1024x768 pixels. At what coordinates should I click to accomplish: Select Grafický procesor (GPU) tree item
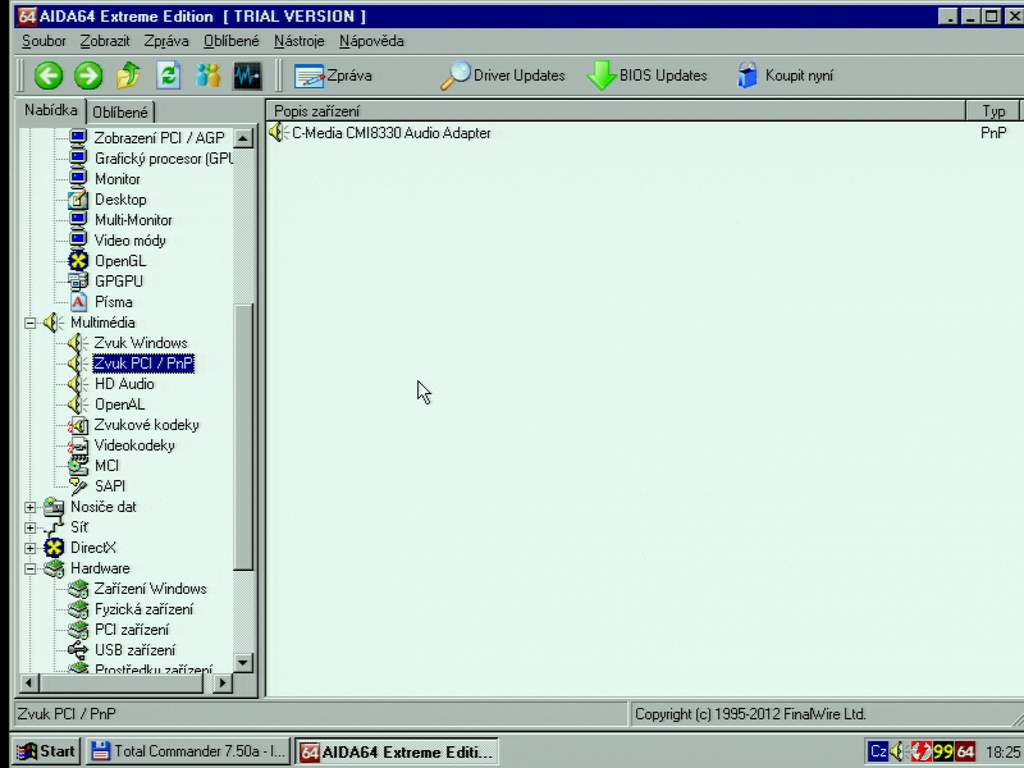tap(163, 159)
